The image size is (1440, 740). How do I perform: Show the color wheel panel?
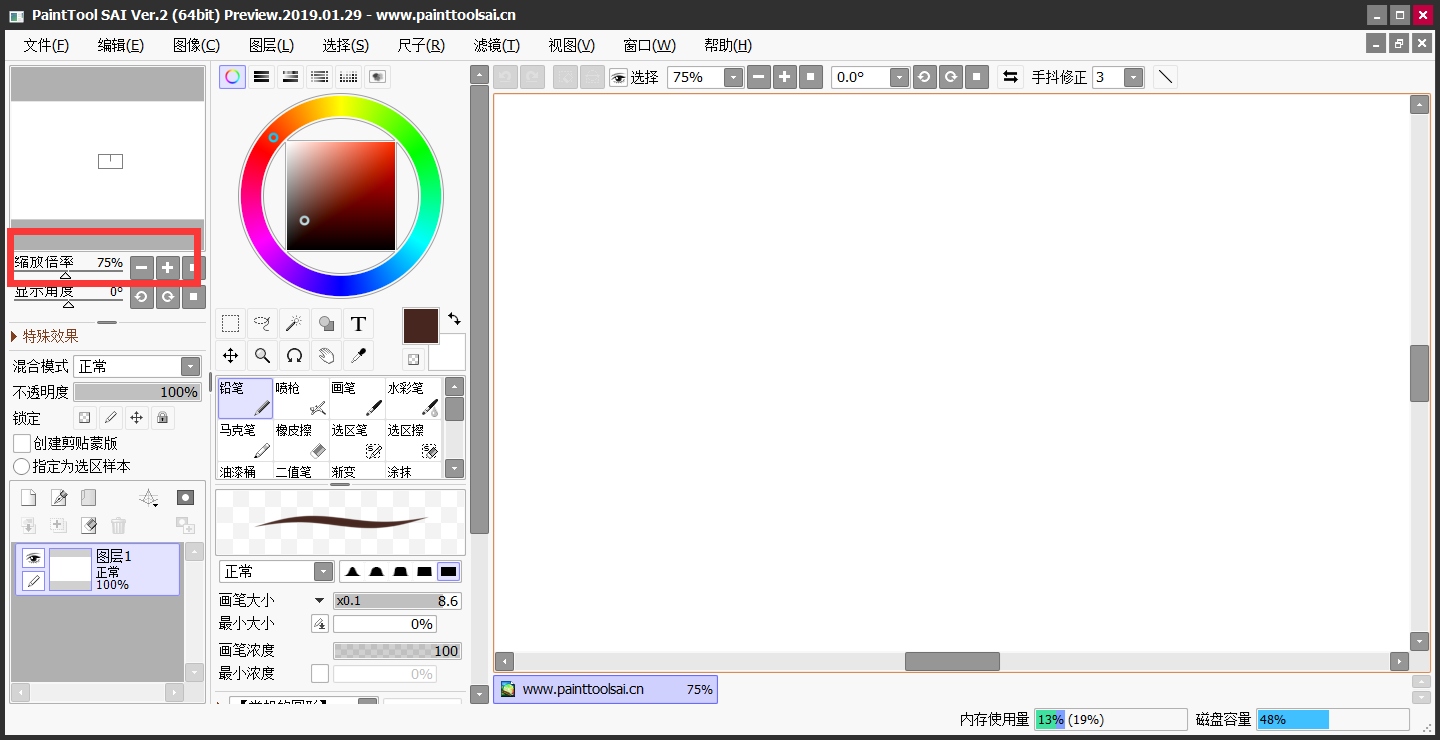pyautogui.click(x=232, y=77)
